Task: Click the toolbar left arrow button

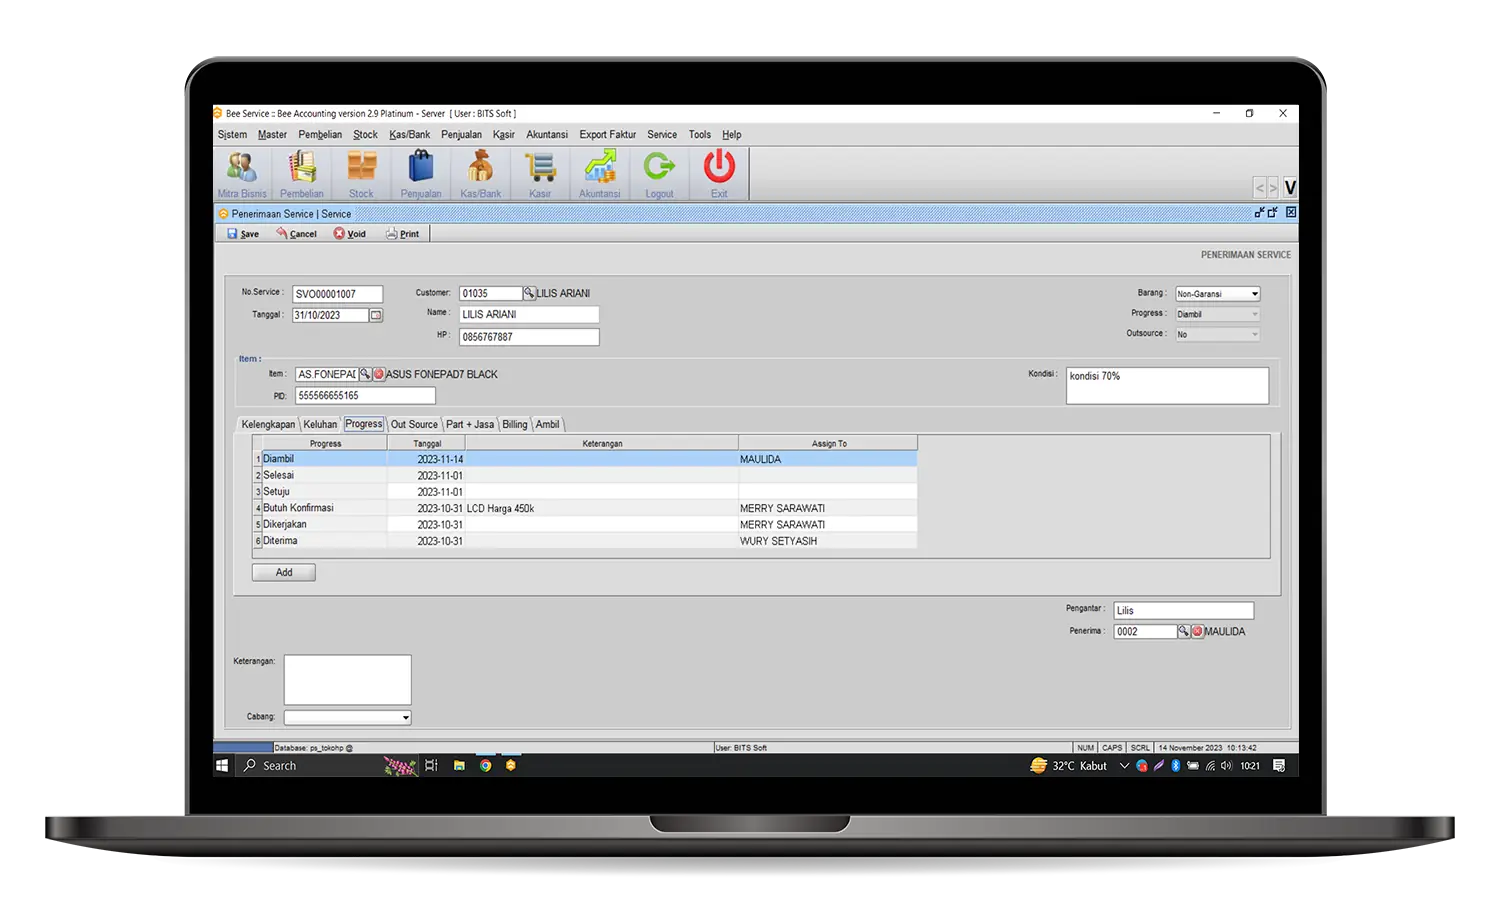Action: pyautogui.click(x=1260, y=188)
